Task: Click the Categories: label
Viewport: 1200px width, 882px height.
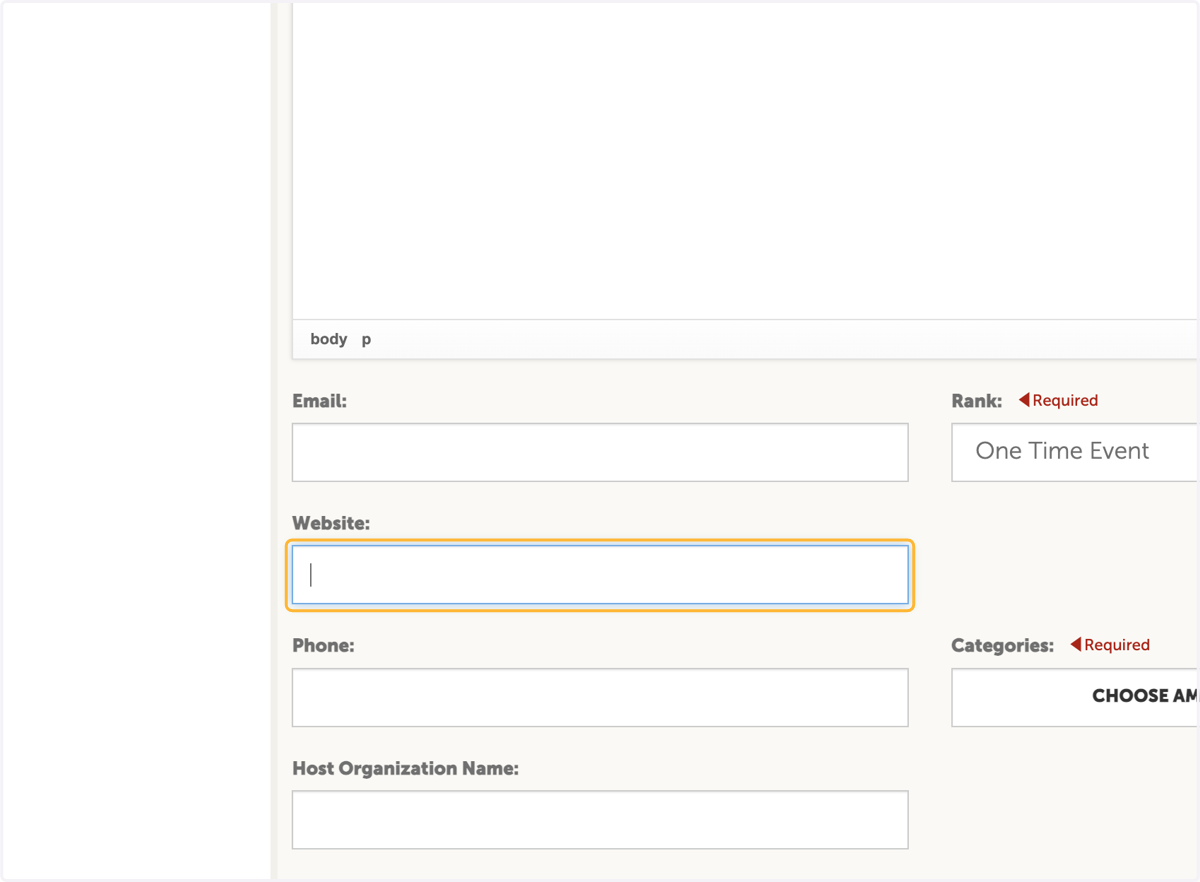Action: (x=1002, y=646)
